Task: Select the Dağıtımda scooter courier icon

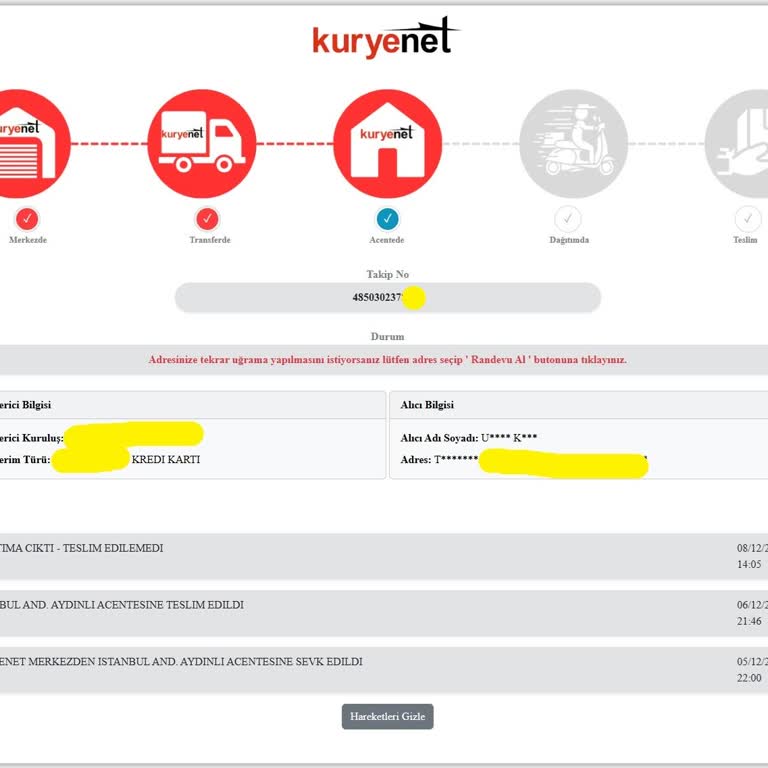Action: [574, 144]
